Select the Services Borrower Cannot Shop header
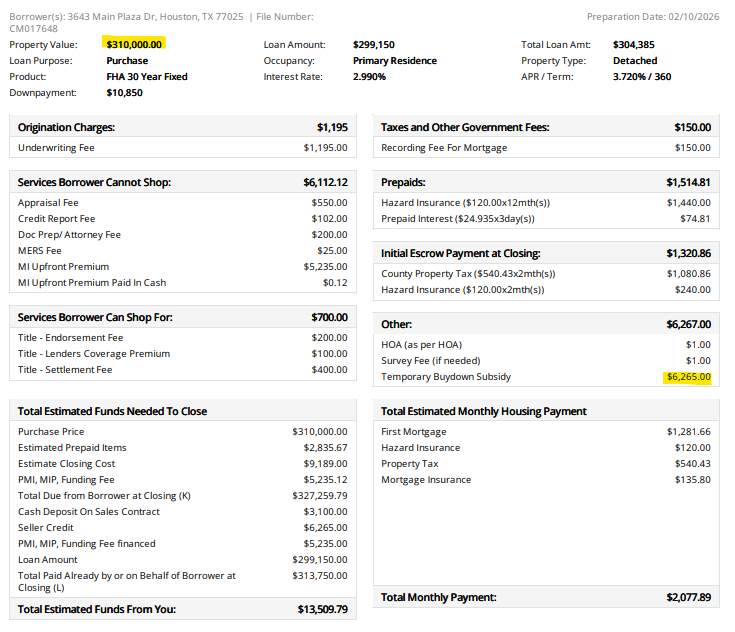The width and height of the screenshot is (735, 632). pyautogui.click(x=94, y=183)
